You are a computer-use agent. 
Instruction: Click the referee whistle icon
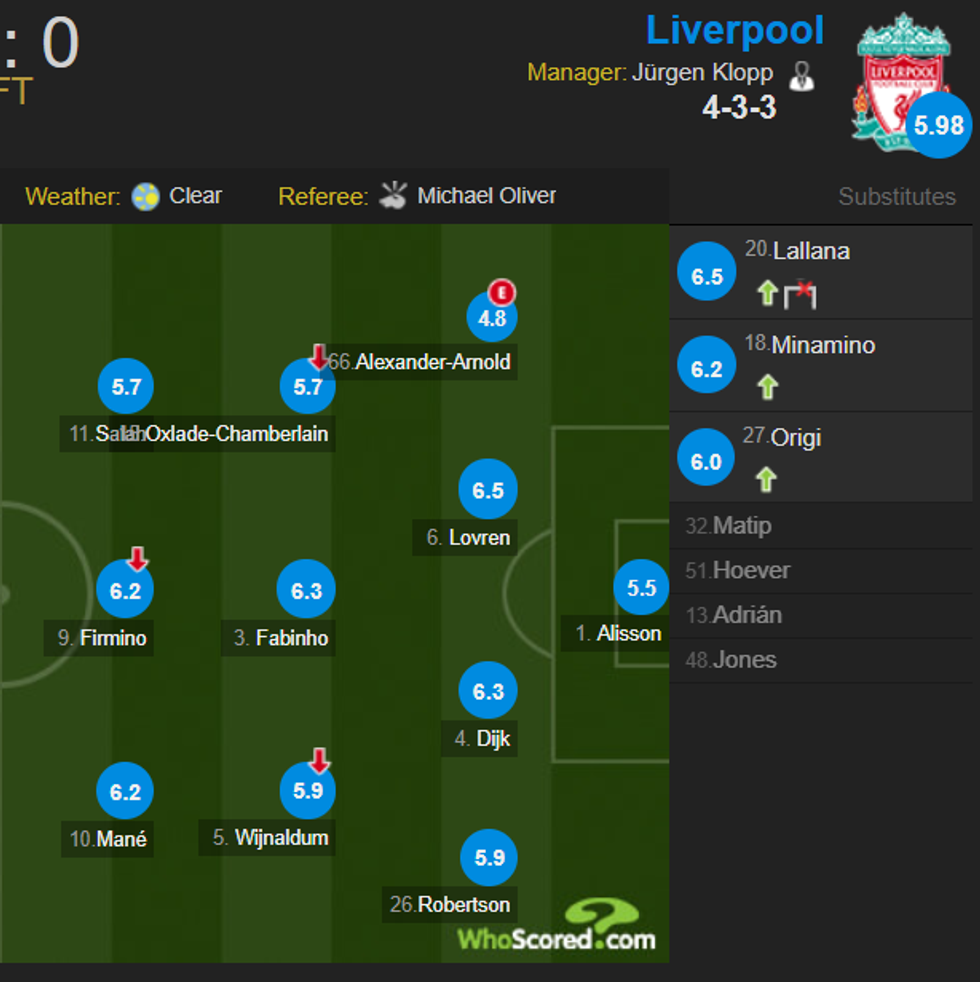tap(393, 195)
